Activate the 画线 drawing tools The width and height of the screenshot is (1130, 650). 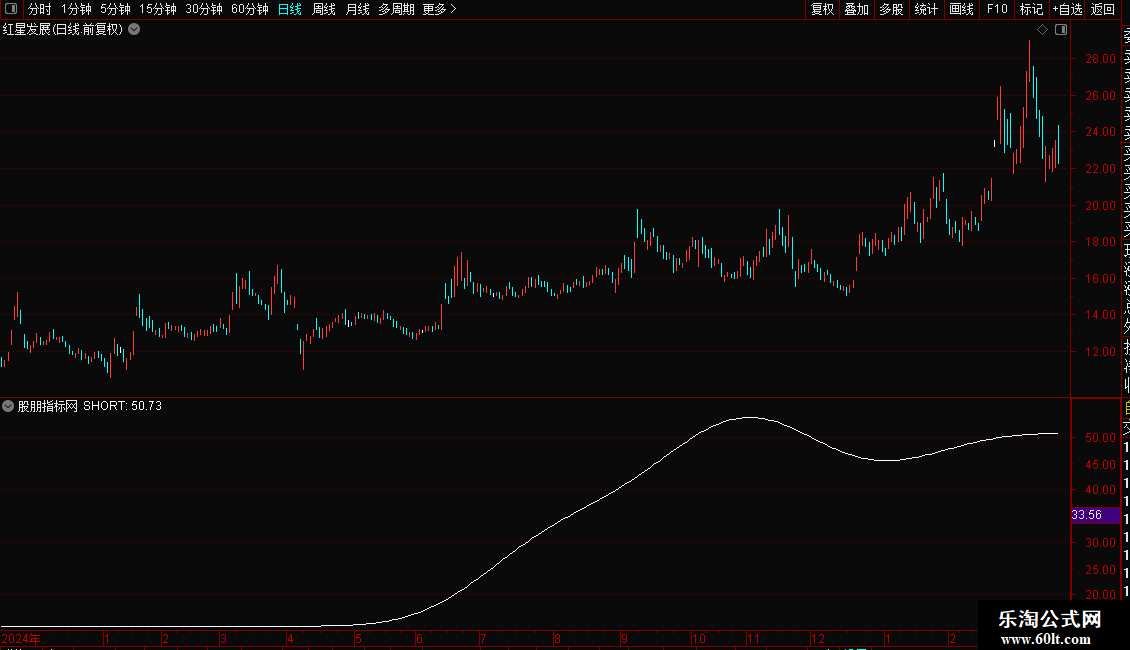(x=961, y=9)
